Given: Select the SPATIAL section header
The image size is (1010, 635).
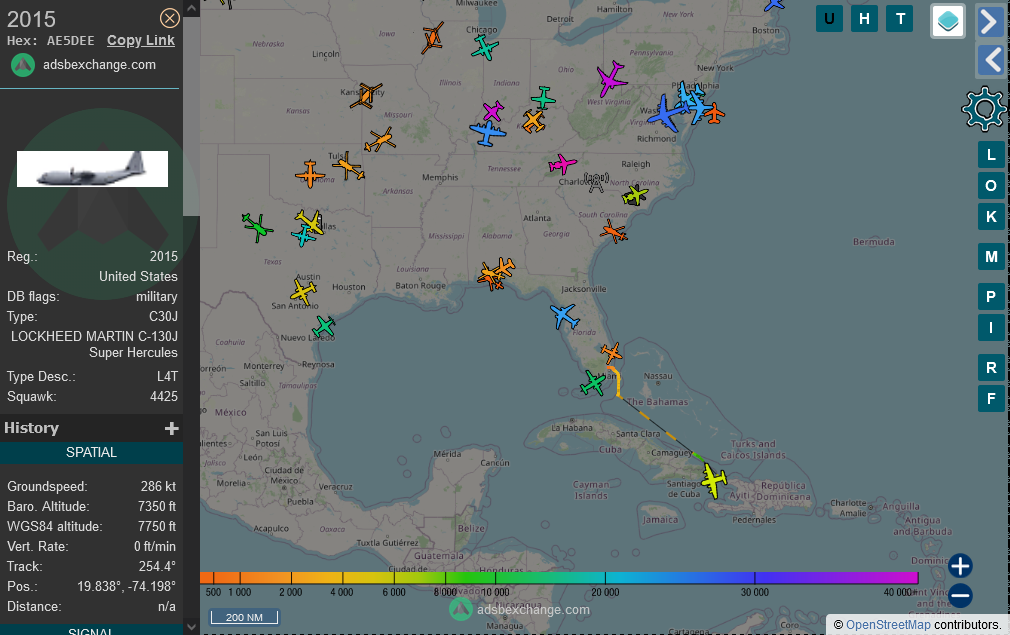Looking at the screenshot, I should click(x=91, y=452).
